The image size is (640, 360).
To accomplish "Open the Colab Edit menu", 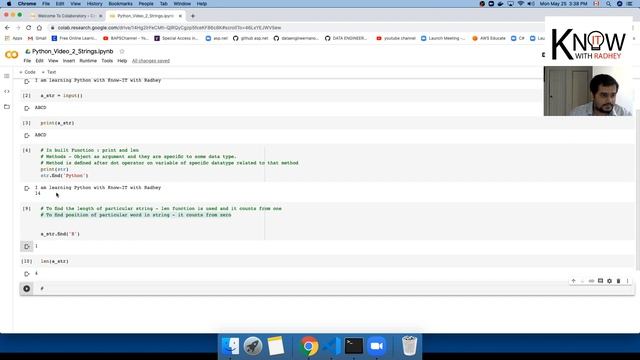I will [x=39, y=61].
